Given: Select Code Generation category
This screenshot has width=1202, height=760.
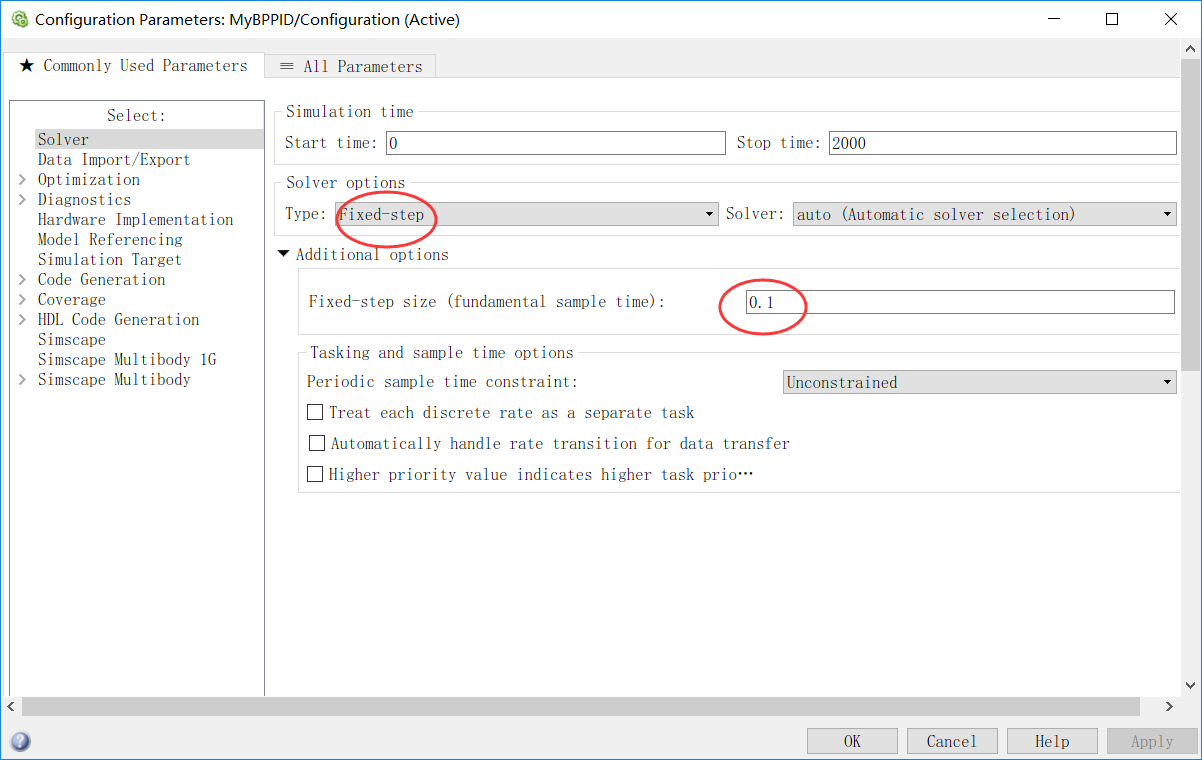Looking at the screenshot, I should coord(102,280).
